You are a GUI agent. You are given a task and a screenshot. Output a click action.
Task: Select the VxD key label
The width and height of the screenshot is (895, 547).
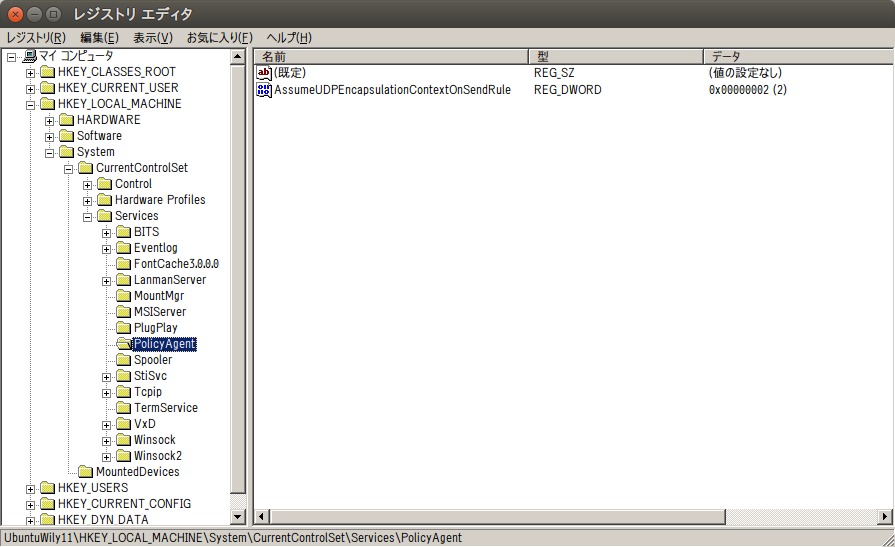pyautogui.click(x=145, y=424)
